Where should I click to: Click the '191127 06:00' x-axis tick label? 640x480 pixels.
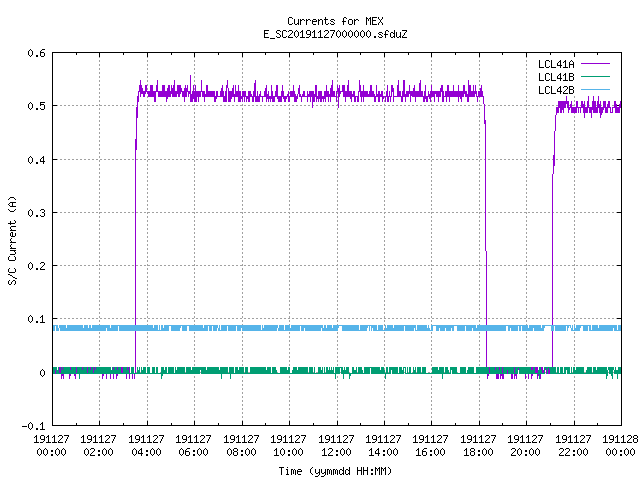(x=193, y=446)
